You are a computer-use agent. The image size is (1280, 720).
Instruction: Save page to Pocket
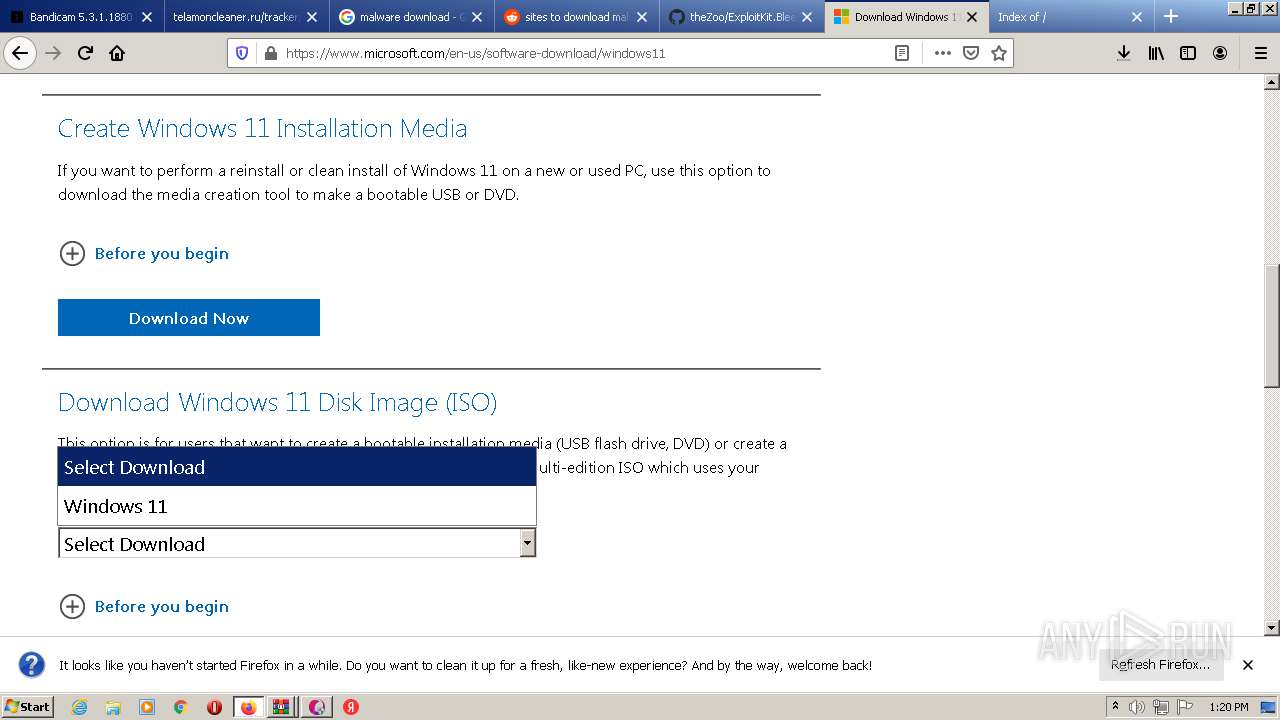point(970,53)
